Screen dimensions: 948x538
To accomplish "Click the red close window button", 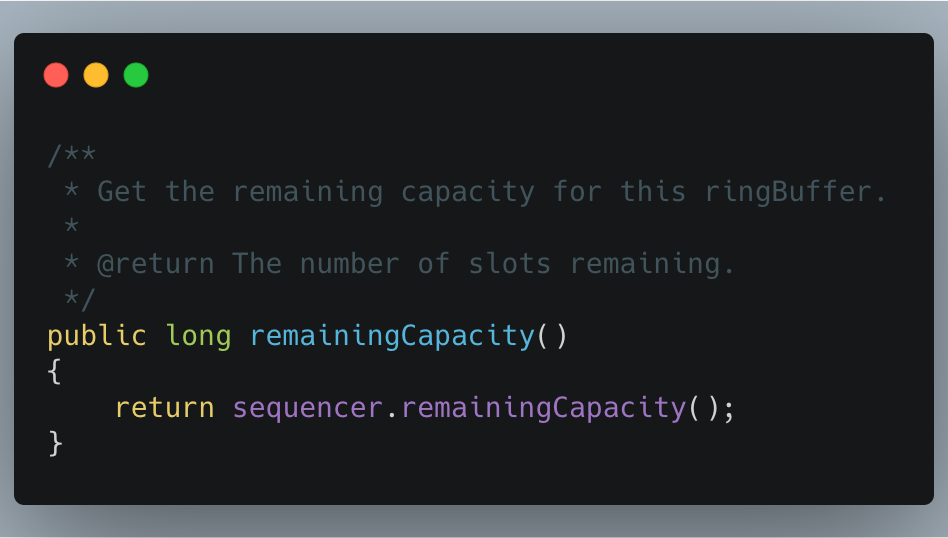I will tap(56, 75).
